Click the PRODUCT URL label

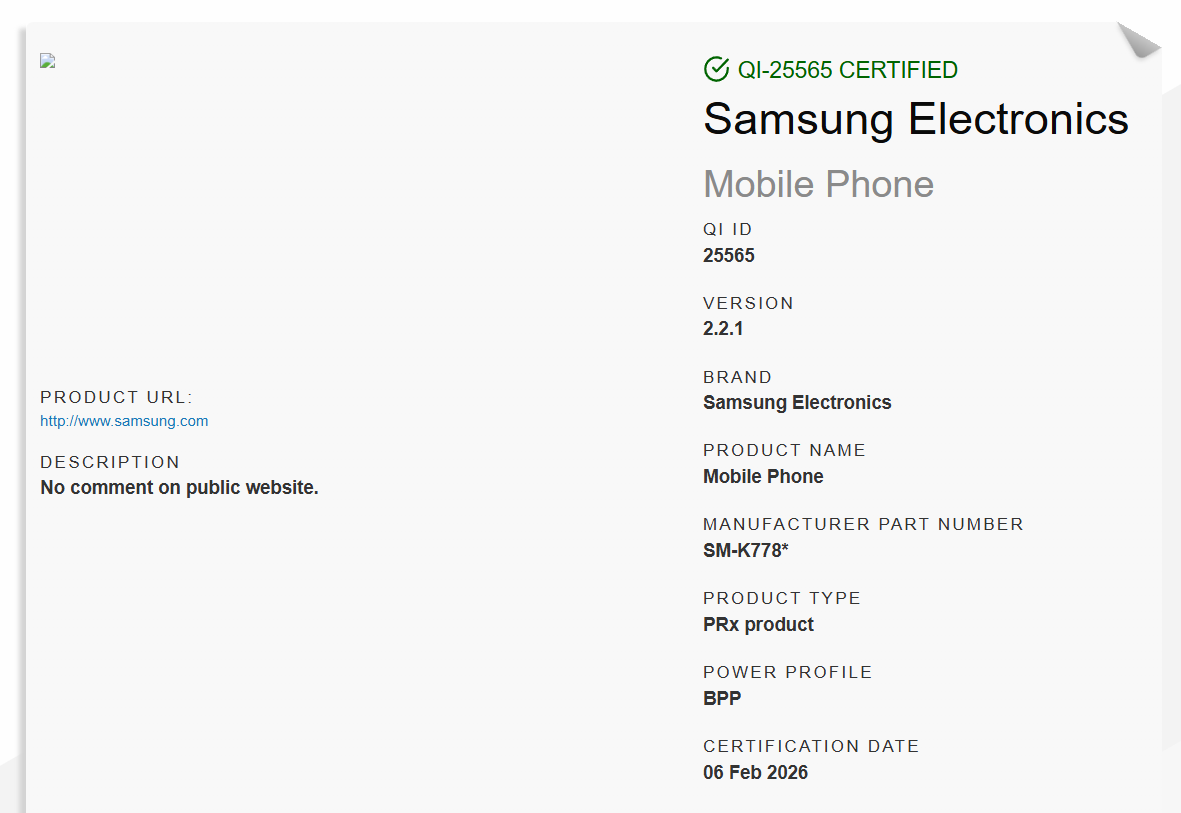[116, 397]
